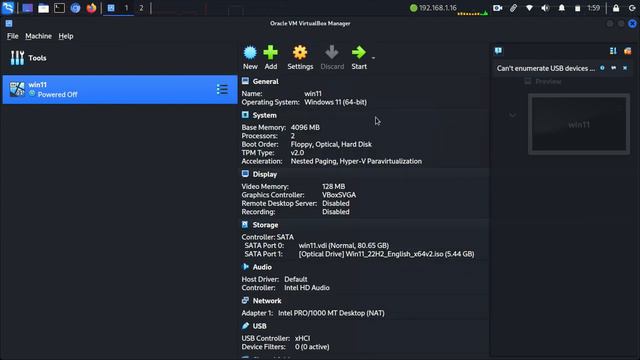Click the Display monitor icon
The width and height of the screenshot is (640, 360).
click(x=245, y=173)
